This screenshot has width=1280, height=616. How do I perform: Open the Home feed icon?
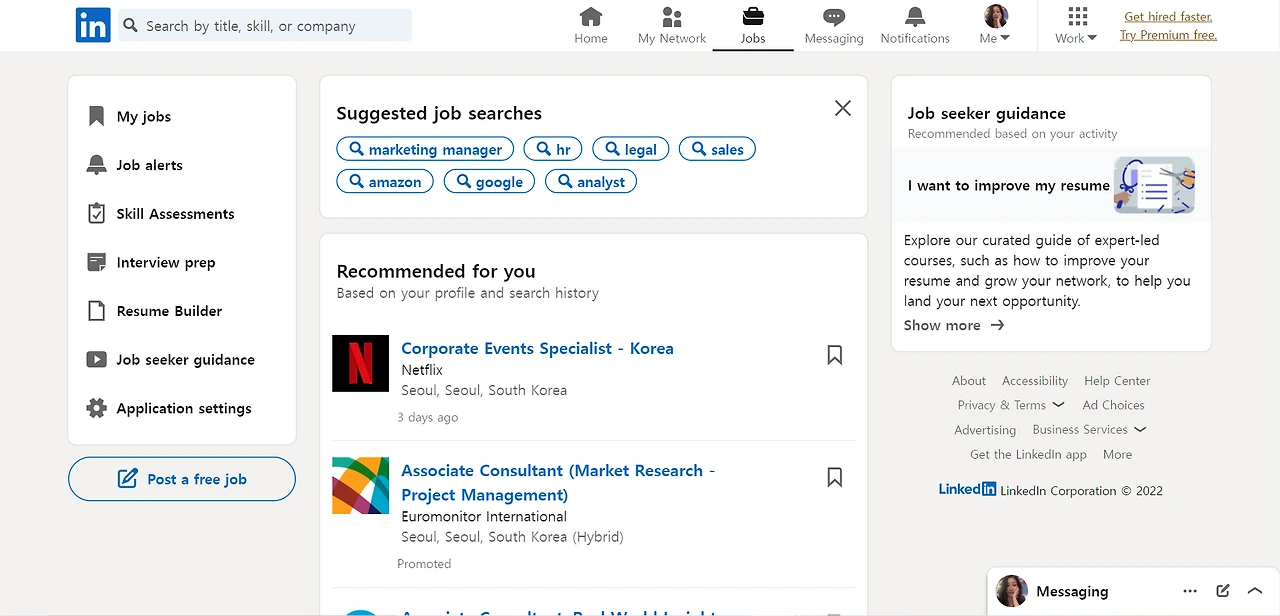click(x=591, y=17)
